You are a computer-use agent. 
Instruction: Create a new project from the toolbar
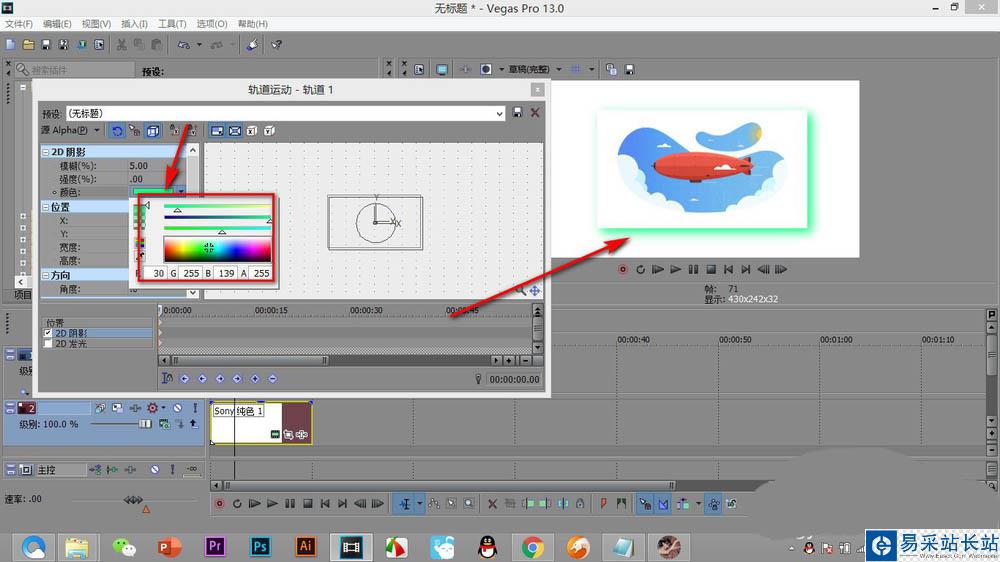pyautogui.click(x=10, y=45)
